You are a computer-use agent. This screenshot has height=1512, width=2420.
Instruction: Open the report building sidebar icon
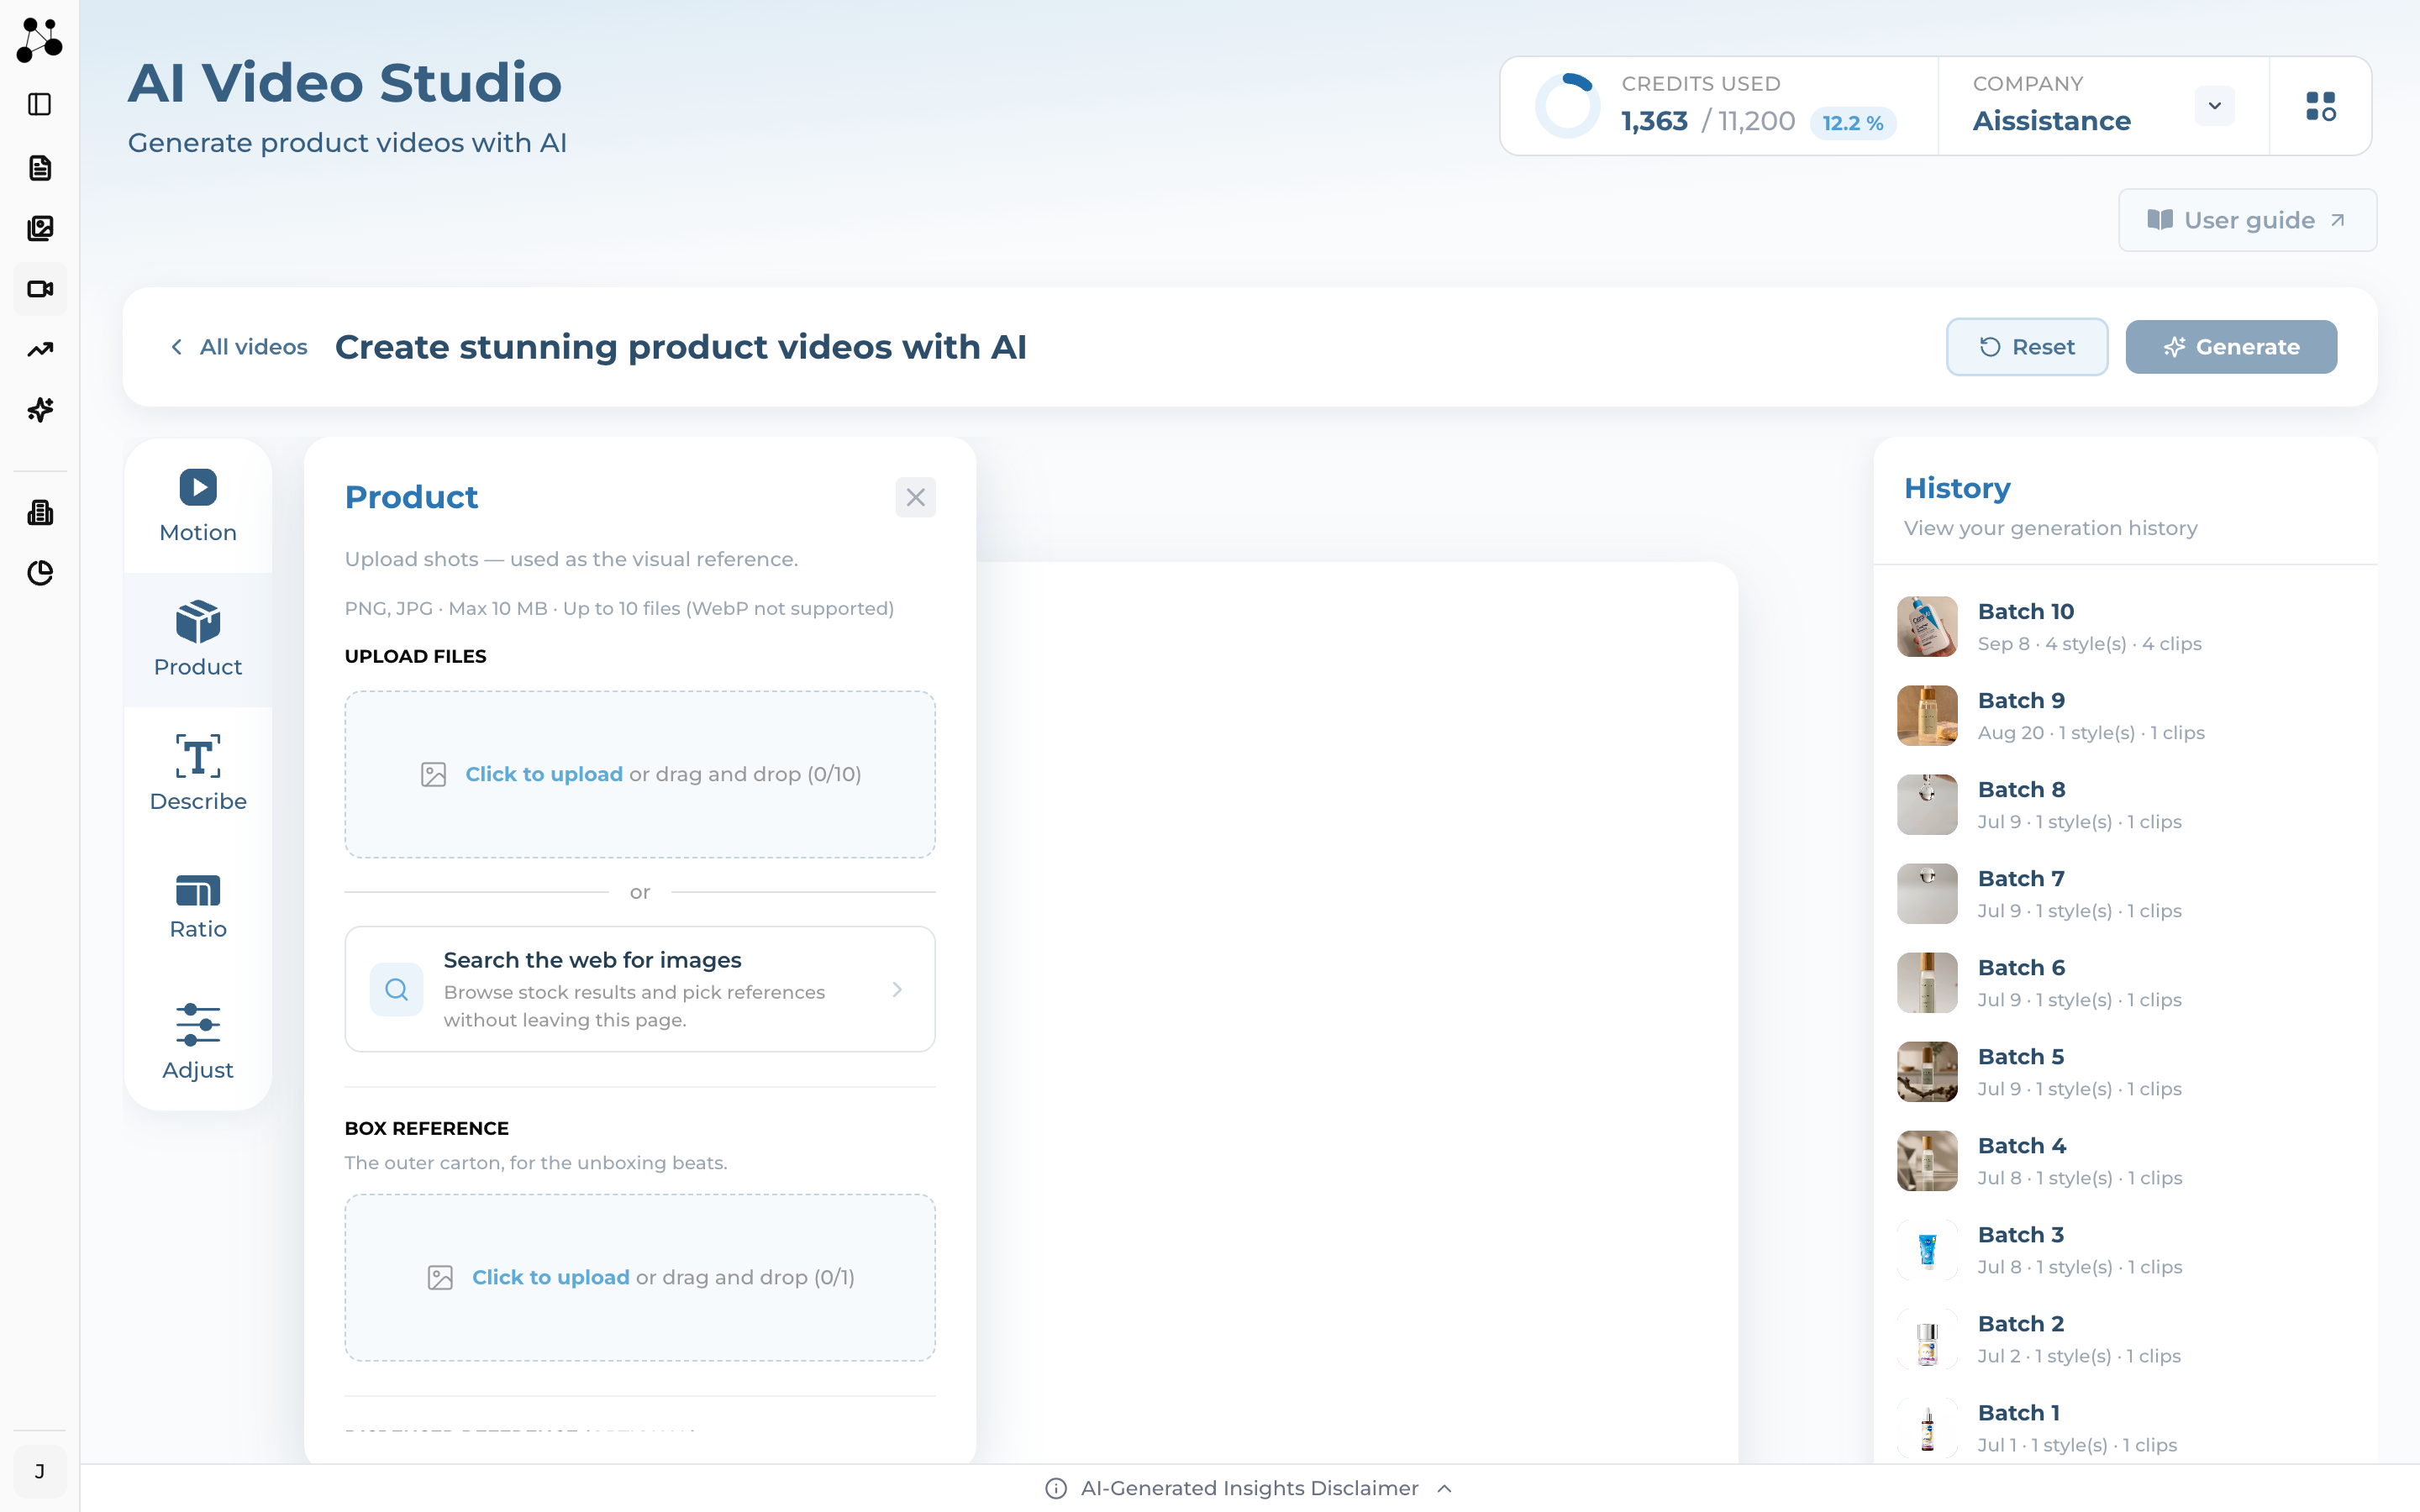tap(40, 512)
